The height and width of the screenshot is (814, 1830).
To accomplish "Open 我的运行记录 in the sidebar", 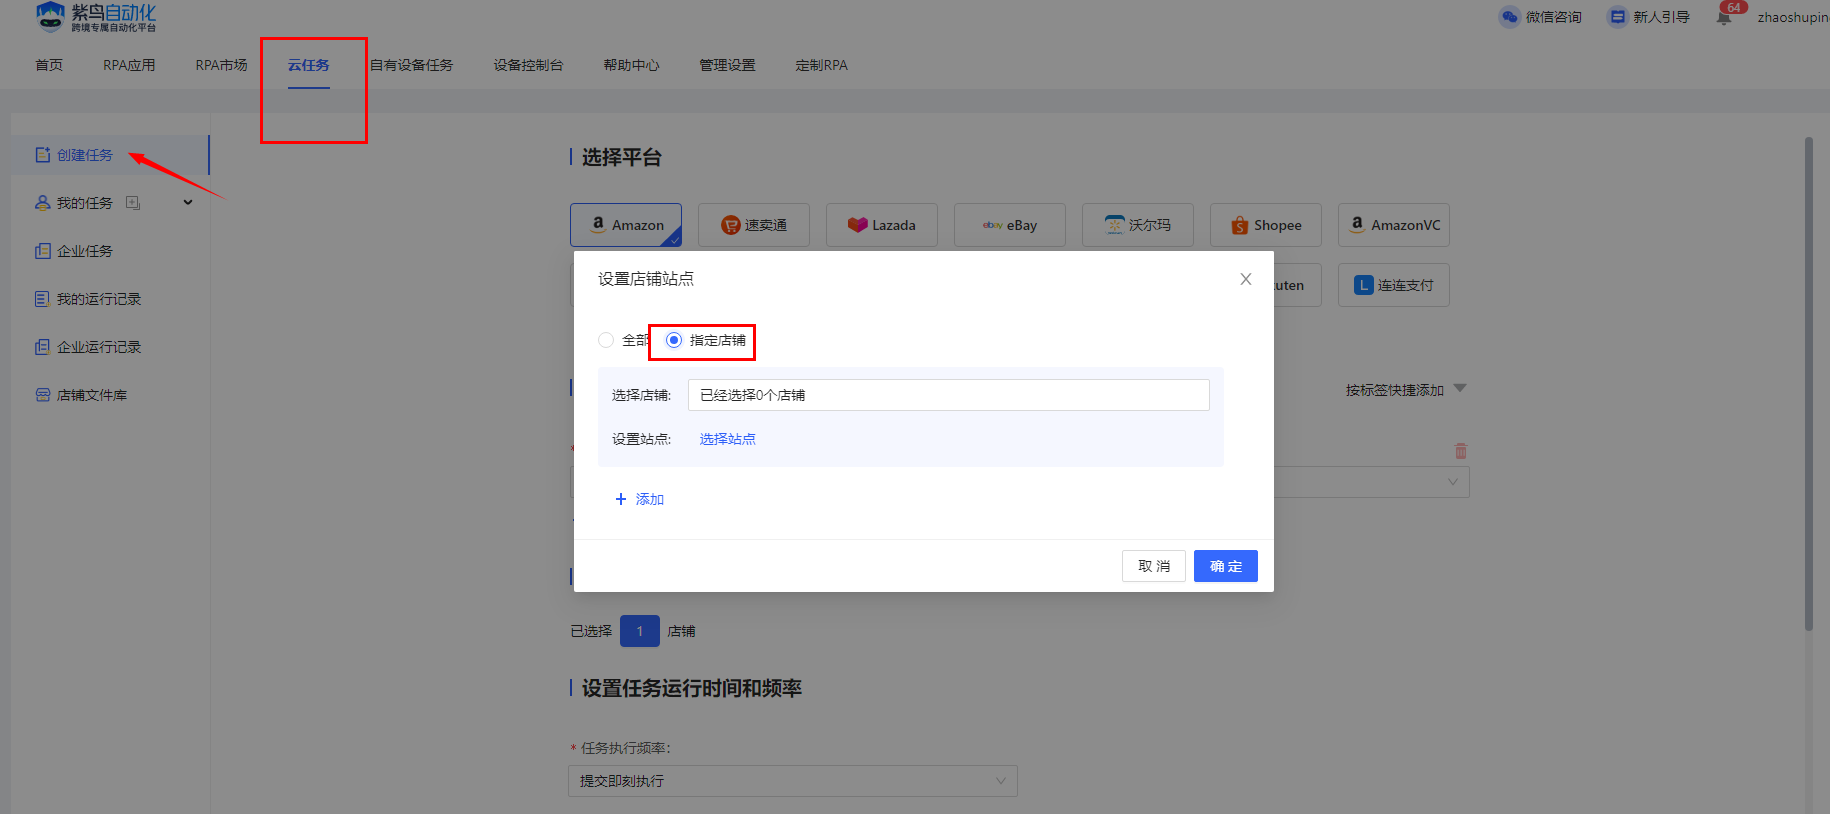I will (99, 299).
